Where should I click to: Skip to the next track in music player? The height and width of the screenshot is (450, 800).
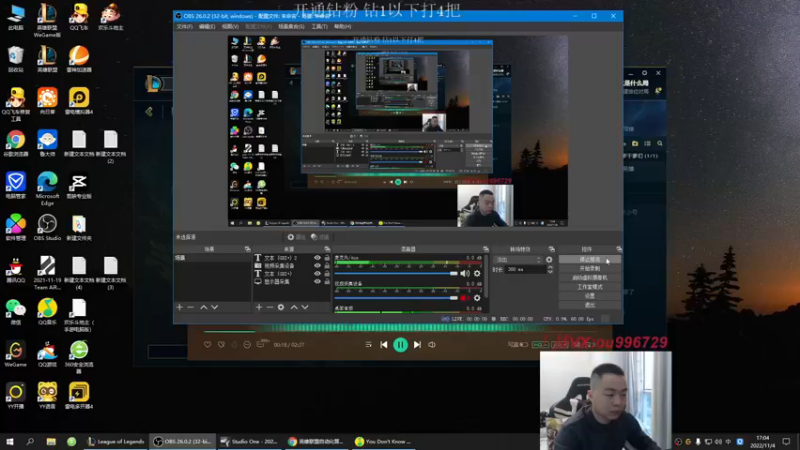click(x=417, y=345)
